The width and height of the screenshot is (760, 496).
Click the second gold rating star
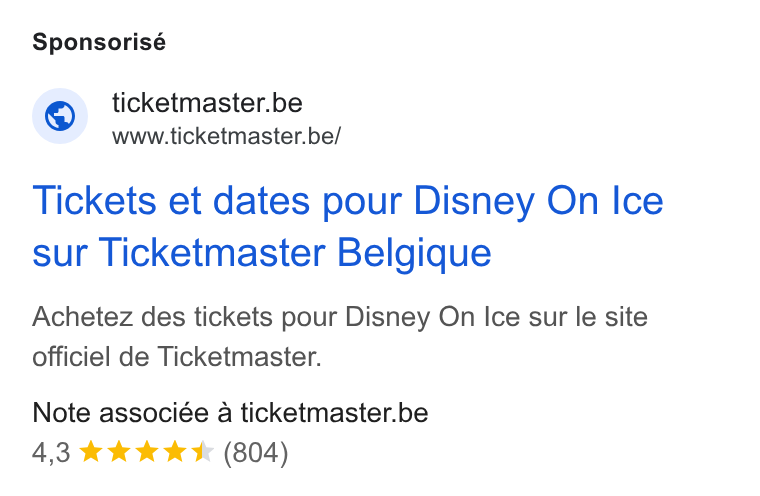119,452
